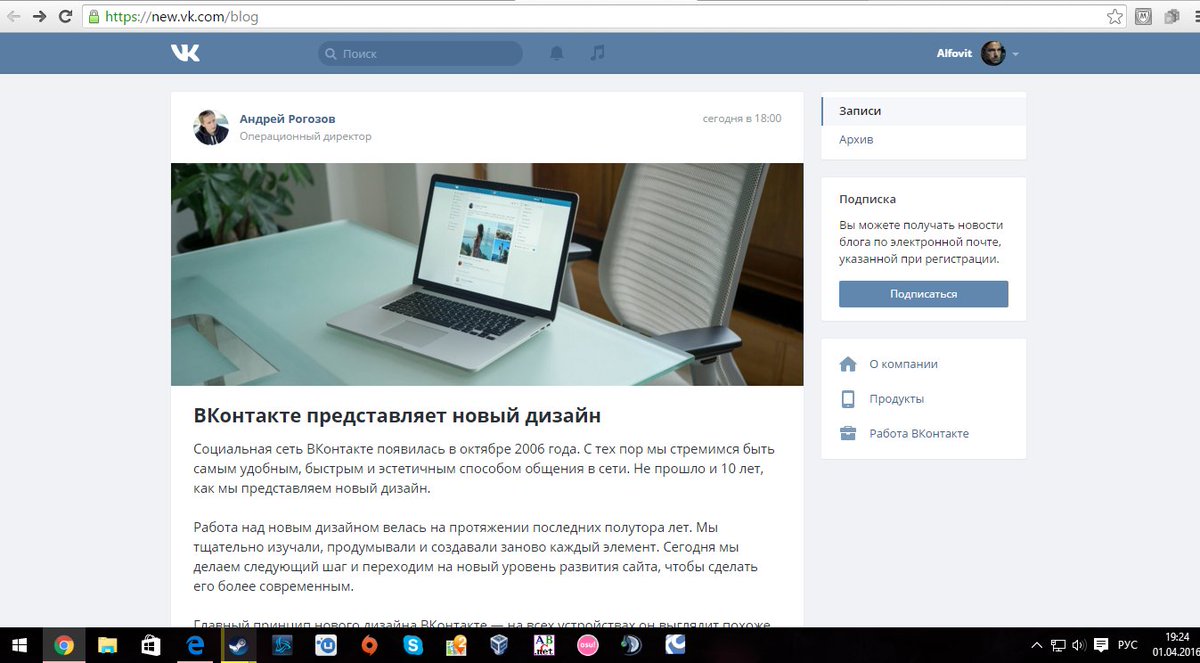1200x663 pixels.
Task: Click the search field labeled Поиск
Action: click(420, 53)
